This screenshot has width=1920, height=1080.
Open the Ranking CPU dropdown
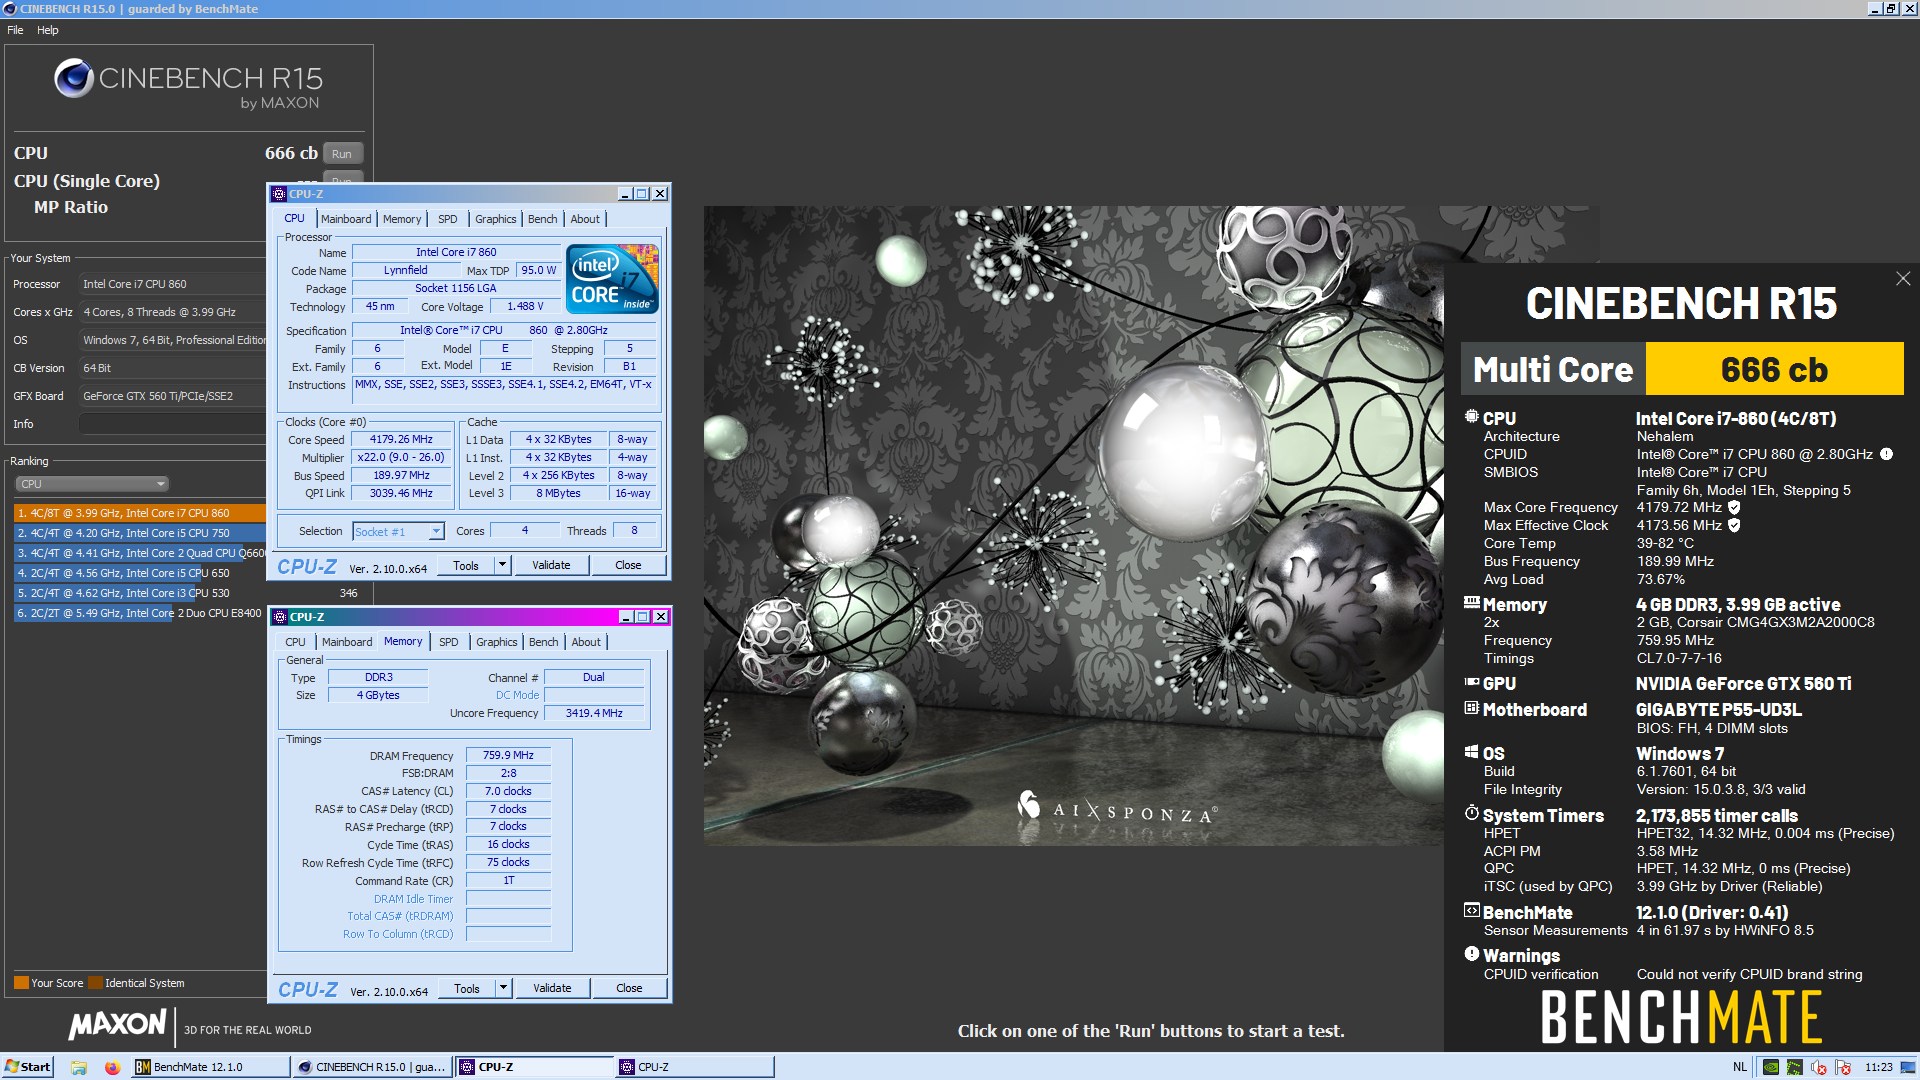[x=92, y=484]
